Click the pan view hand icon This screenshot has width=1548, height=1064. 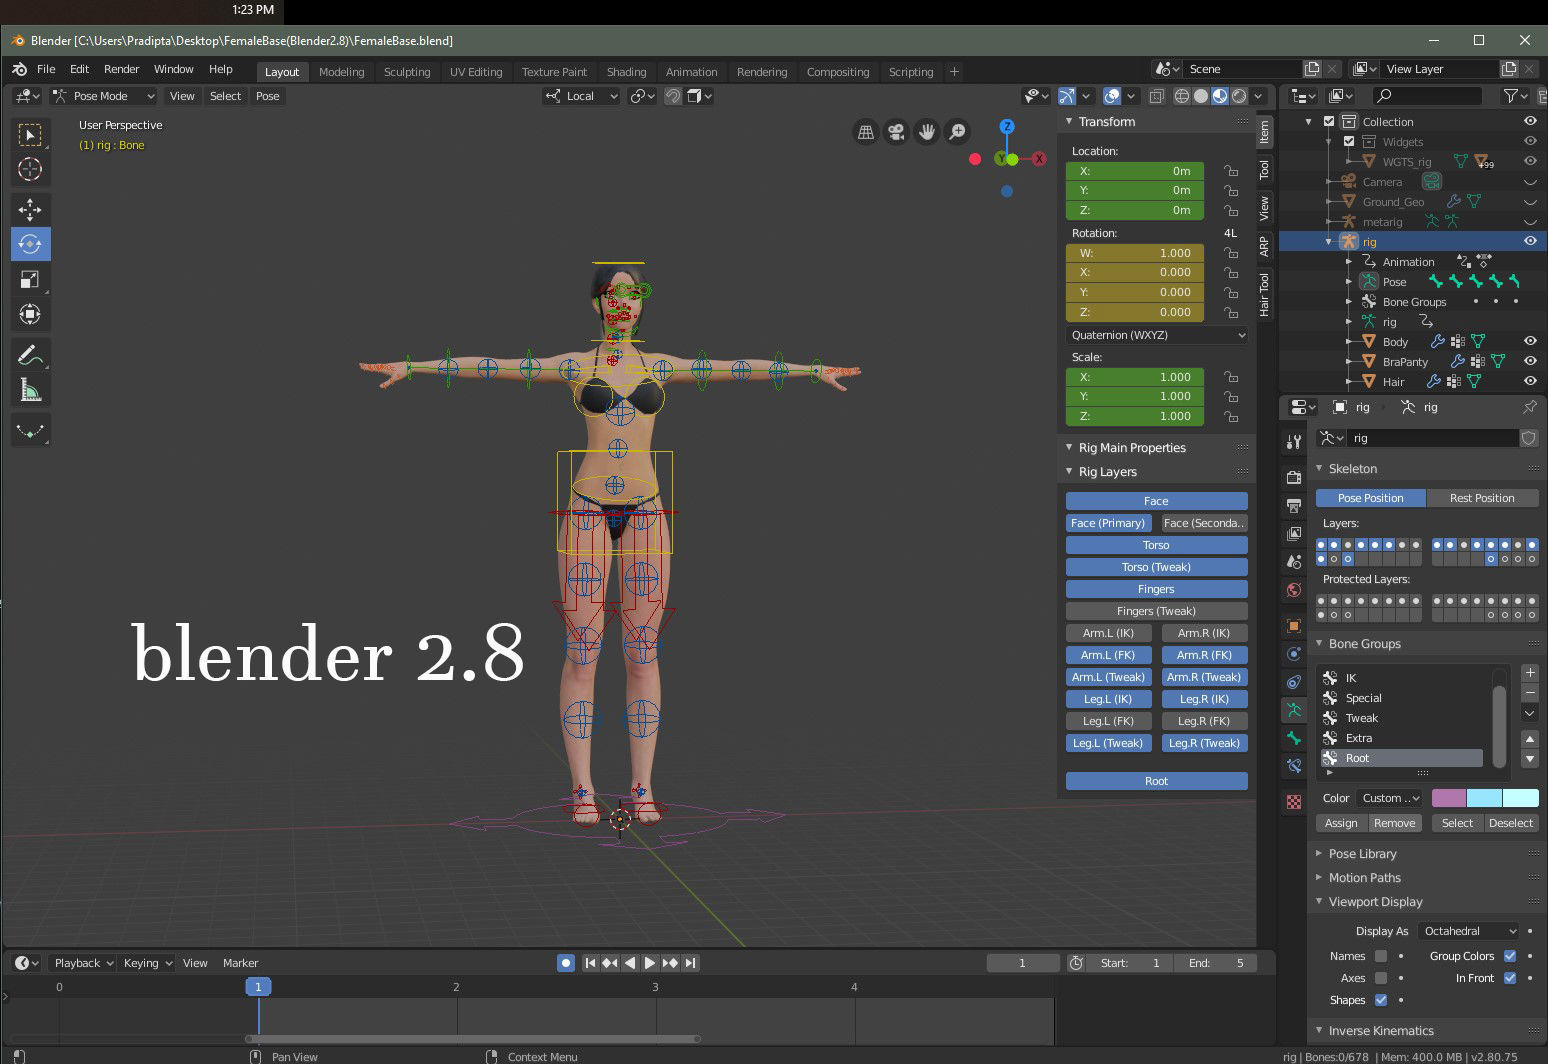click(927, 132)
